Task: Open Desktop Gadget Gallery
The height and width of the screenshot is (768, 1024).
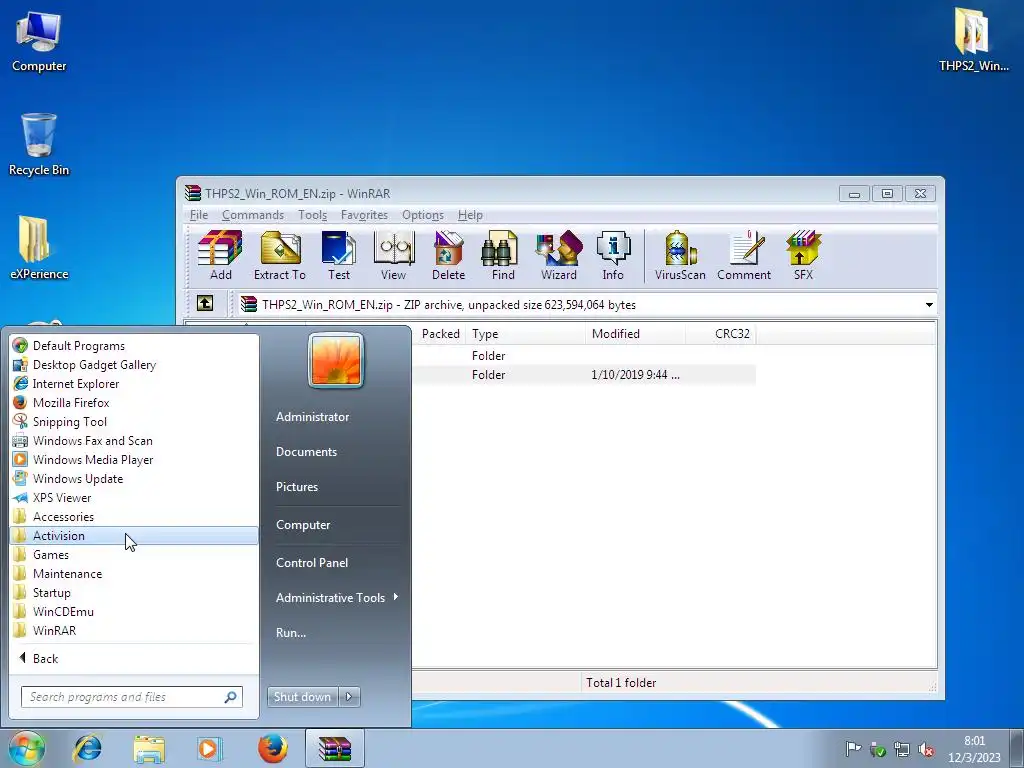Action: click(x=134, y=364)
